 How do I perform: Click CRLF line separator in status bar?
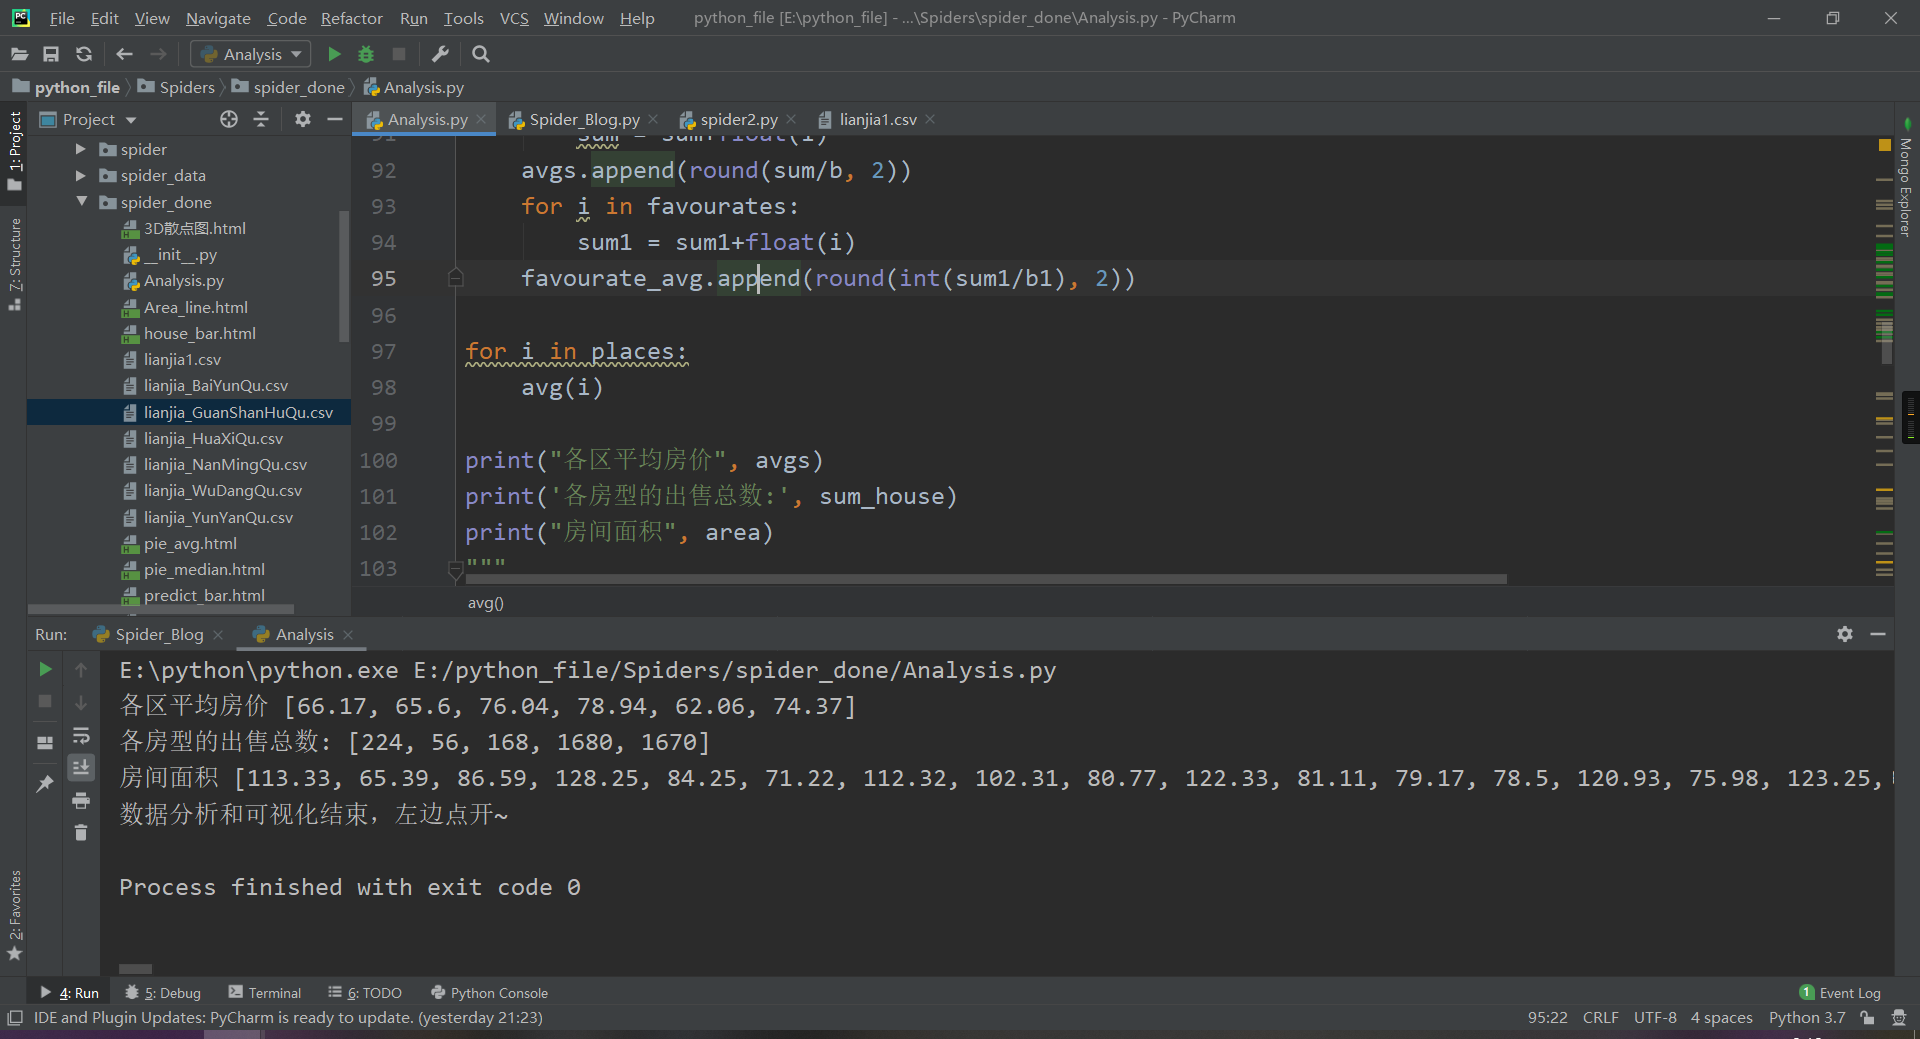(x=1600, y=1017)
